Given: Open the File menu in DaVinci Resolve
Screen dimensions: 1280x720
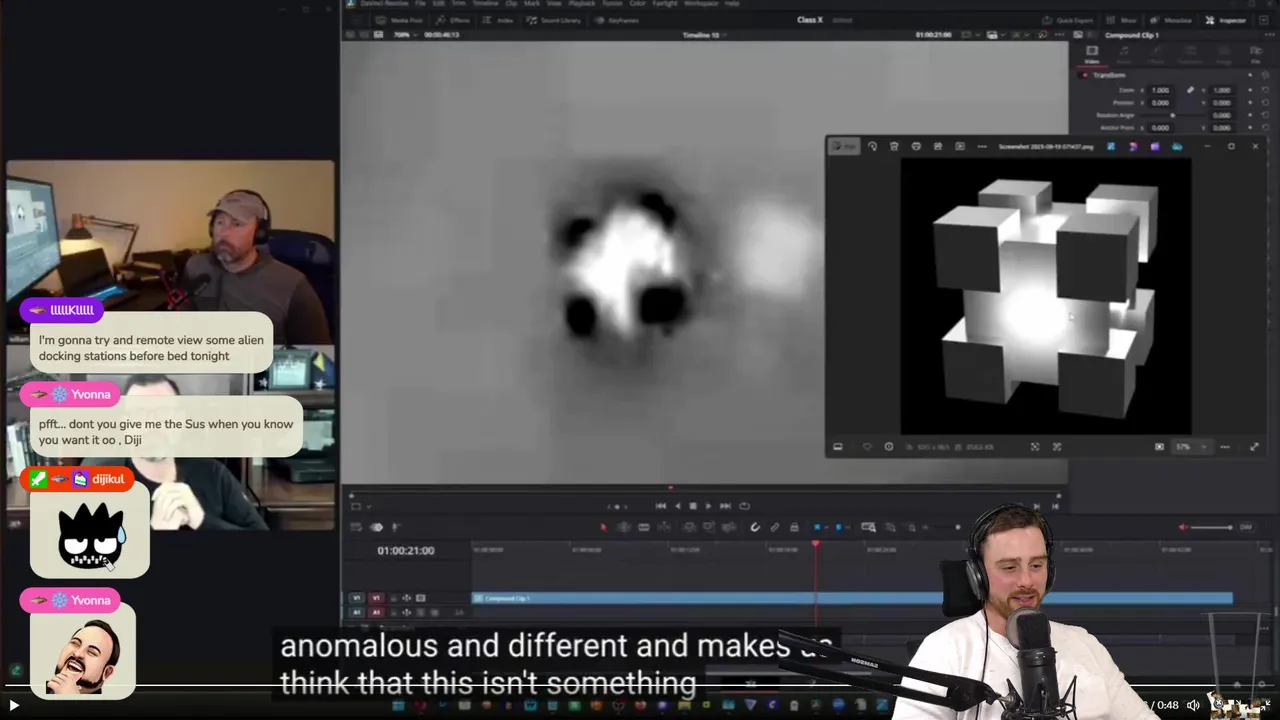Looking at the screenshot, I should [420, 4].
